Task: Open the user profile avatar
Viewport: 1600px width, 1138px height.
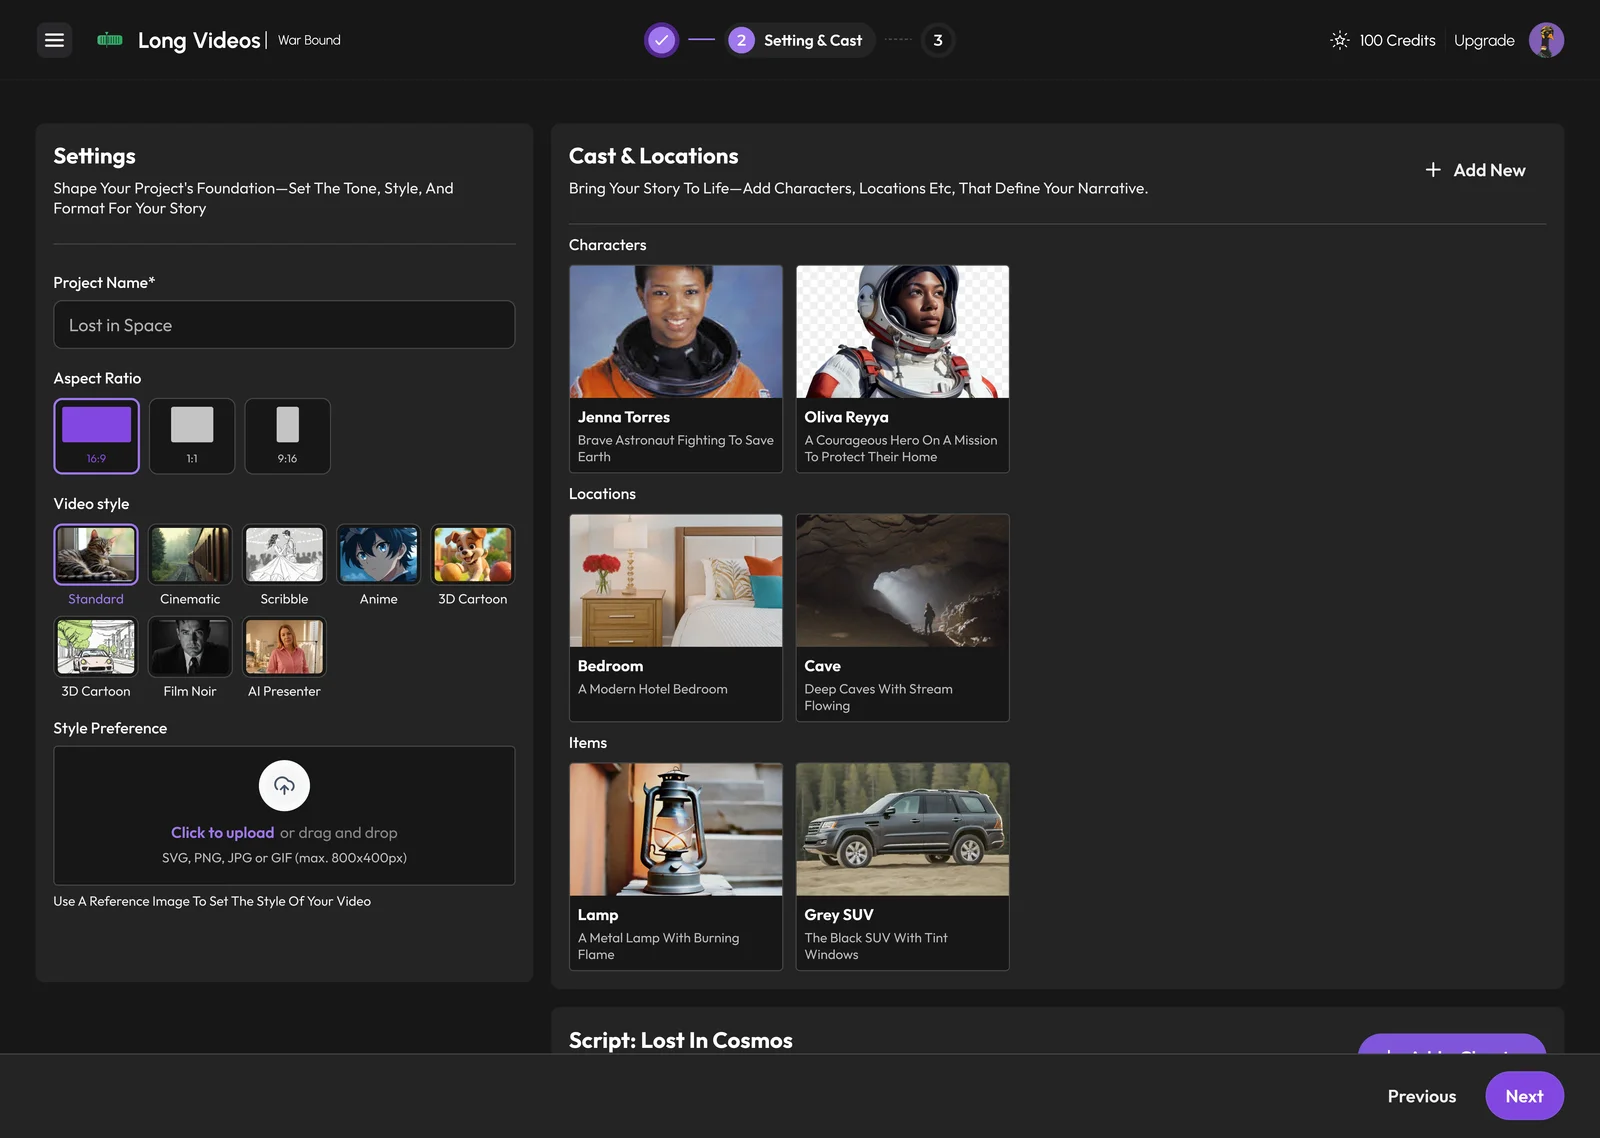Action: coord(1546,40)
